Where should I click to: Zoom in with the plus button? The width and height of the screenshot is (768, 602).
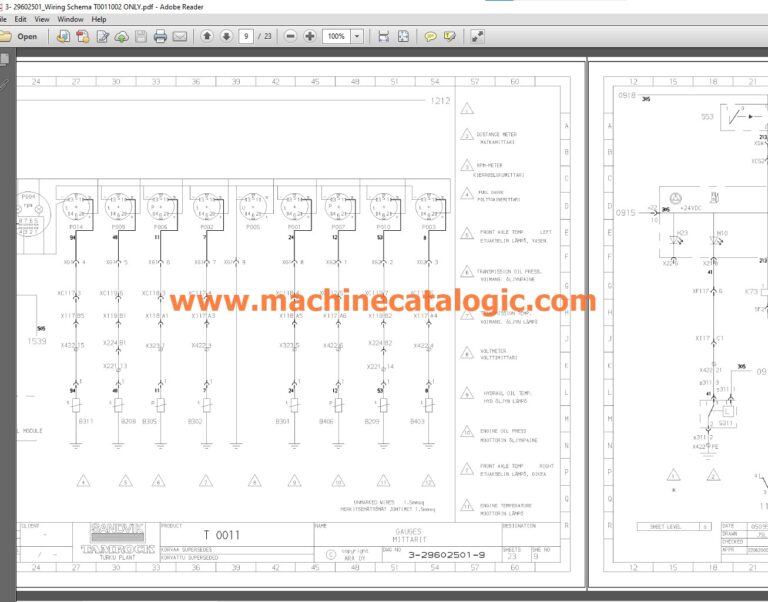point(310,36)
